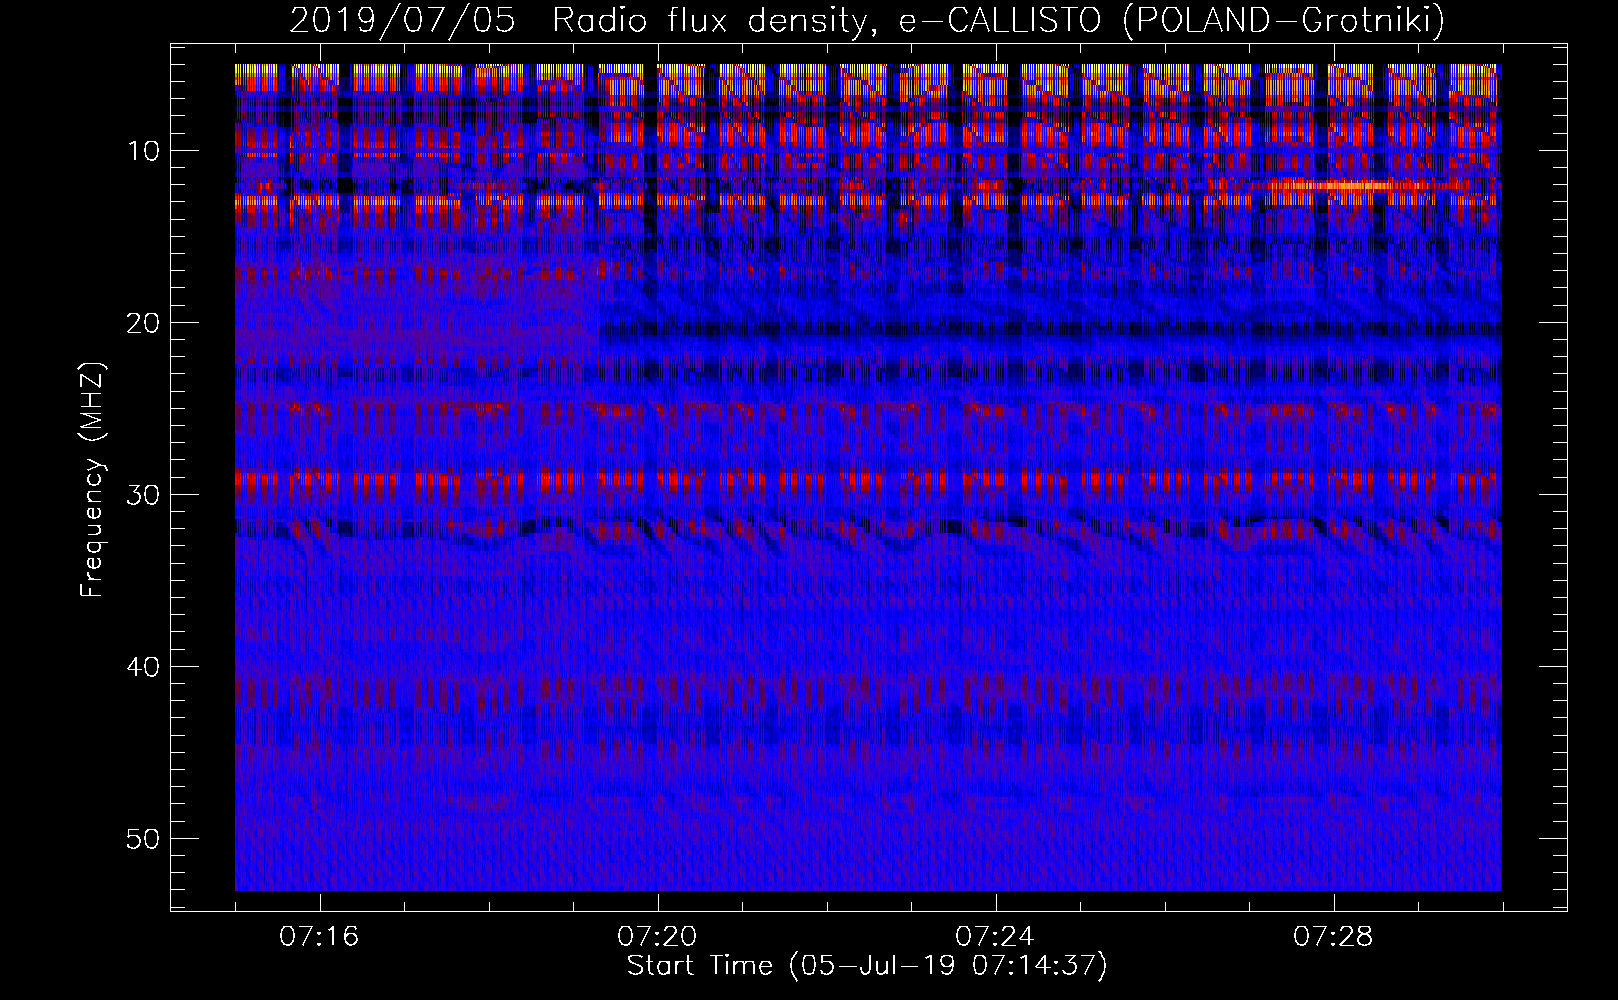Click the 07:20 time tick label
This screenshot has width=1618, height=1000.
(657, 937)
